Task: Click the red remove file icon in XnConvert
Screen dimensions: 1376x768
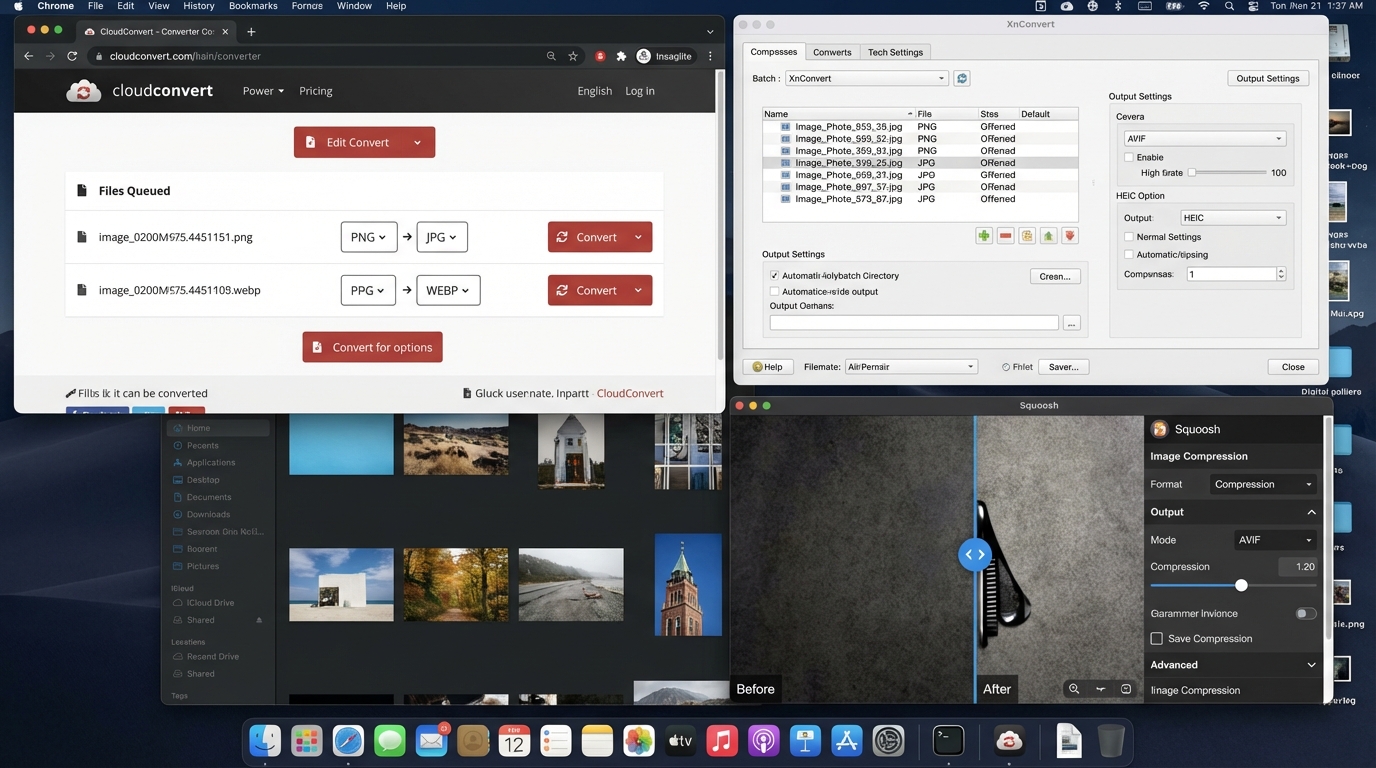Action: point(1005,236)
